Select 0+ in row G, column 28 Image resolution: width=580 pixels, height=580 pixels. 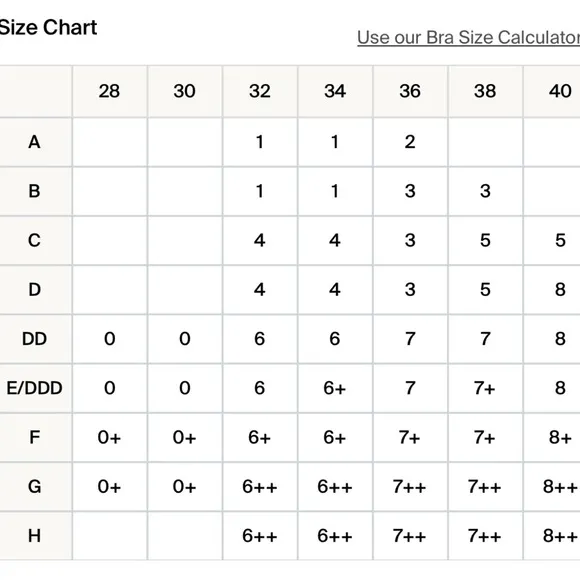(x=109, y=486)
